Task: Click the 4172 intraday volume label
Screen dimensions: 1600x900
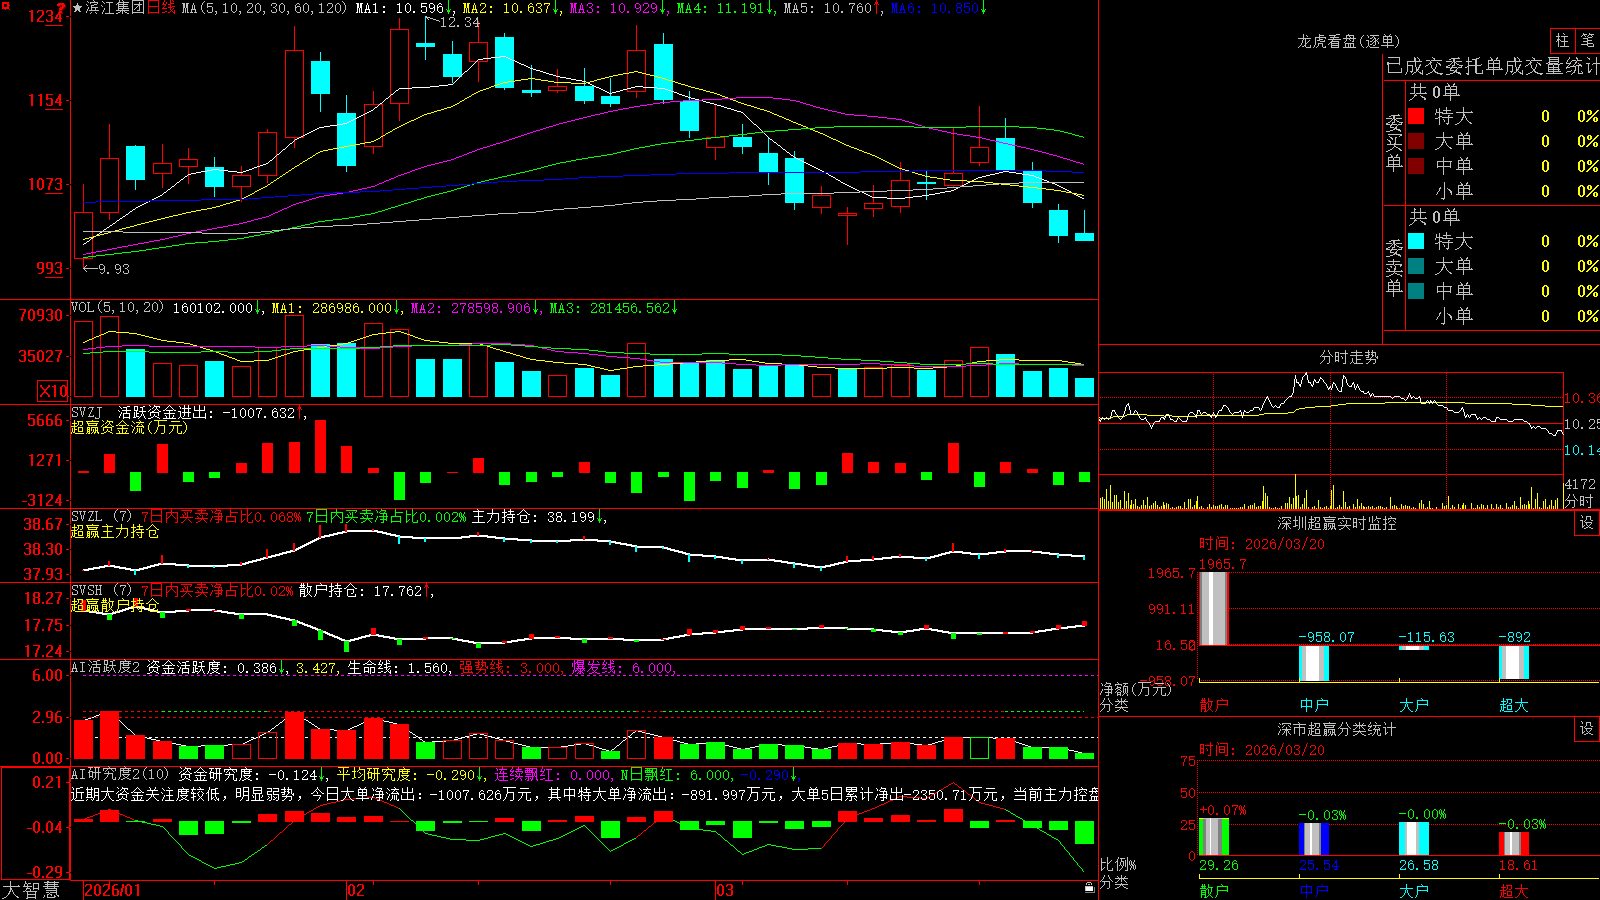Action: click(x=1580, y=484)
